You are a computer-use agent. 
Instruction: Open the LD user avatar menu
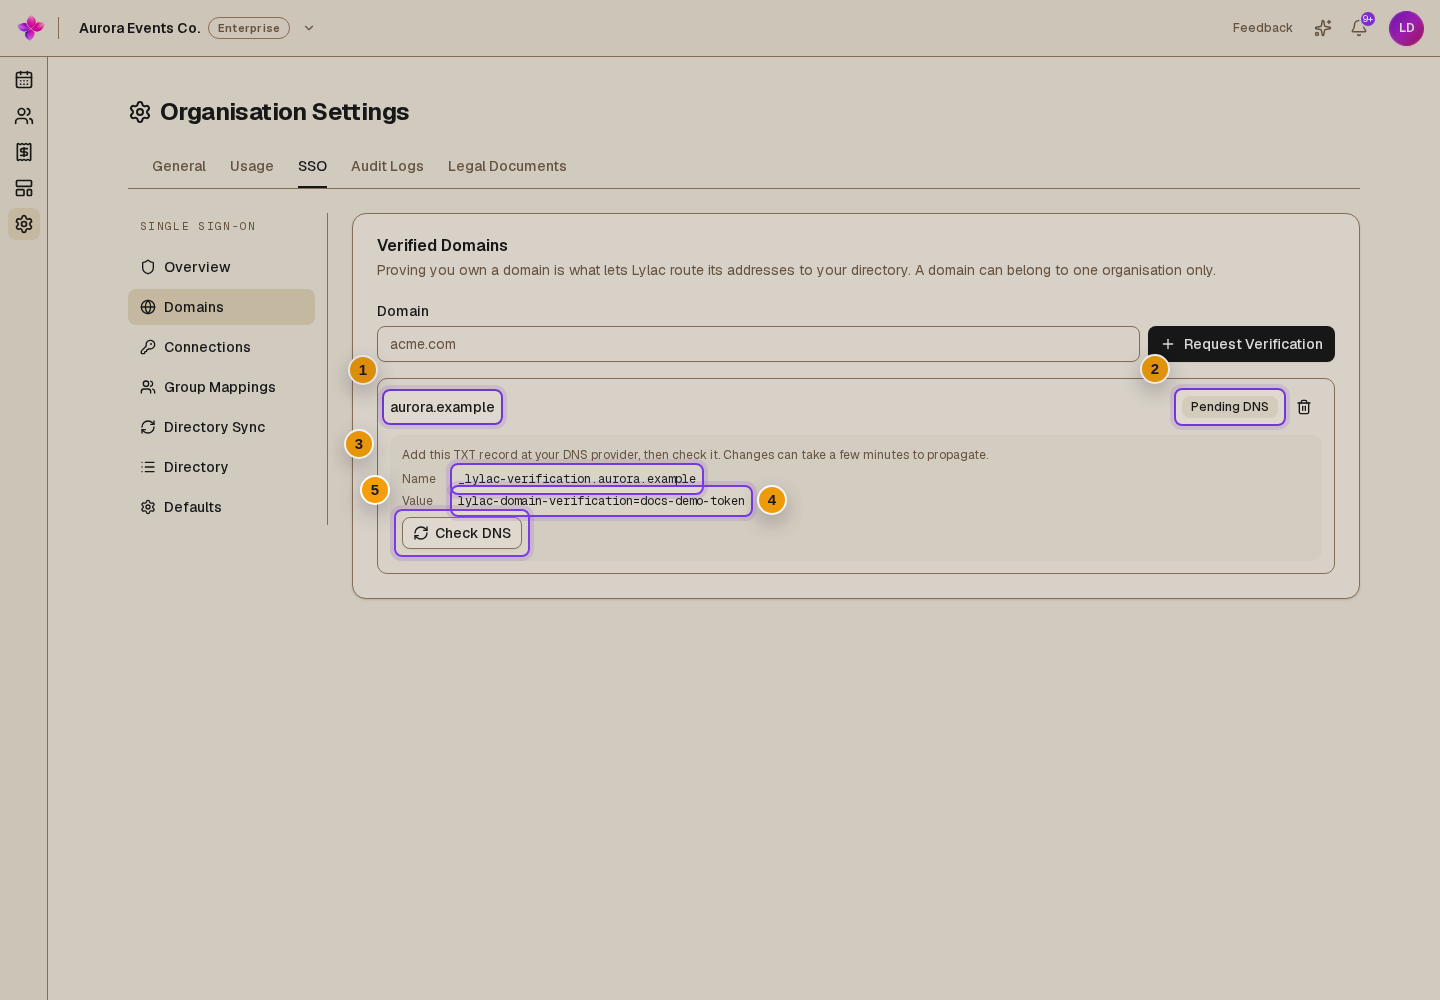click(1406, 28)
